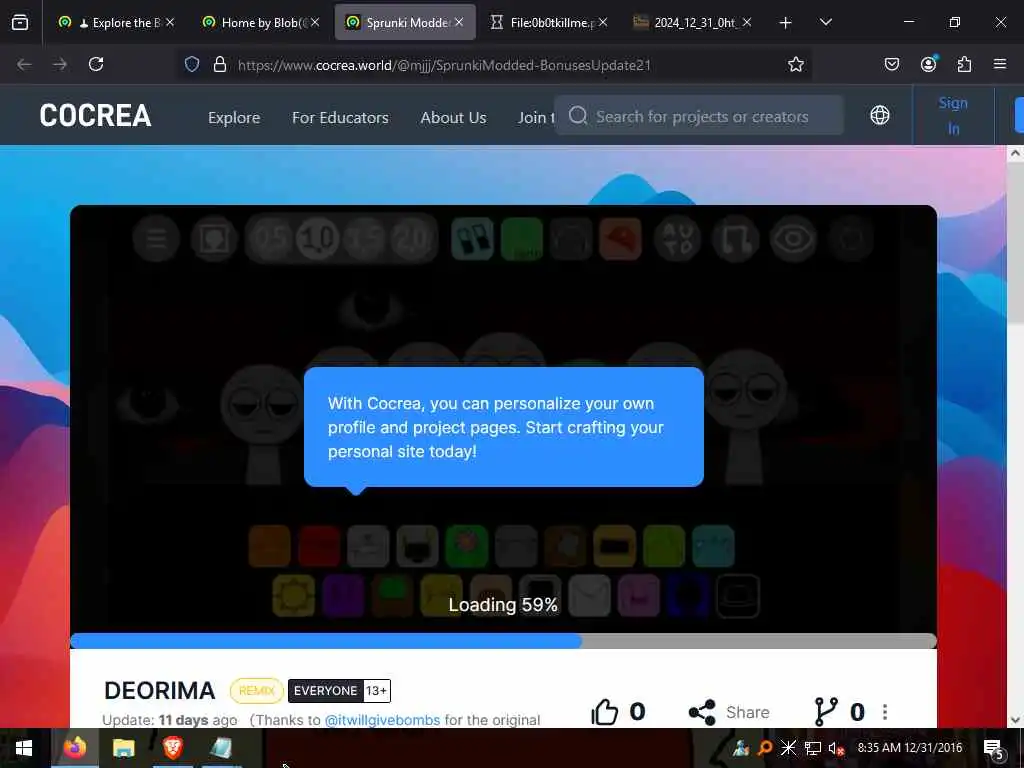Viewport: 1024px width, 768px height.
Task: Open the three-dot more options menu
Action: (885, 712)
